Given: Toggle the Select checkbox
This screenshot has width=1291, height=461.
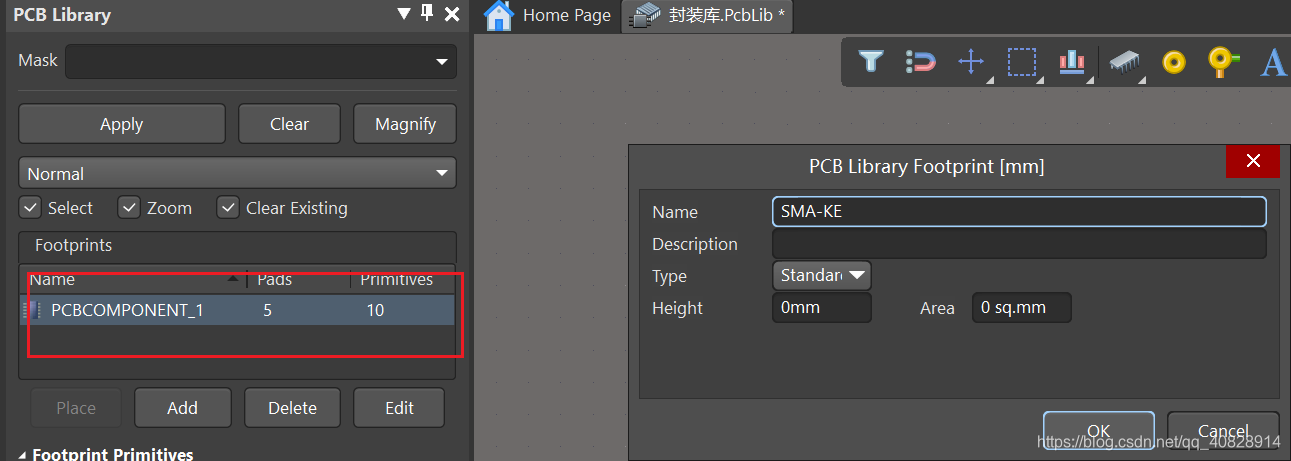Looking at the screenshot, I should (30, 208).
